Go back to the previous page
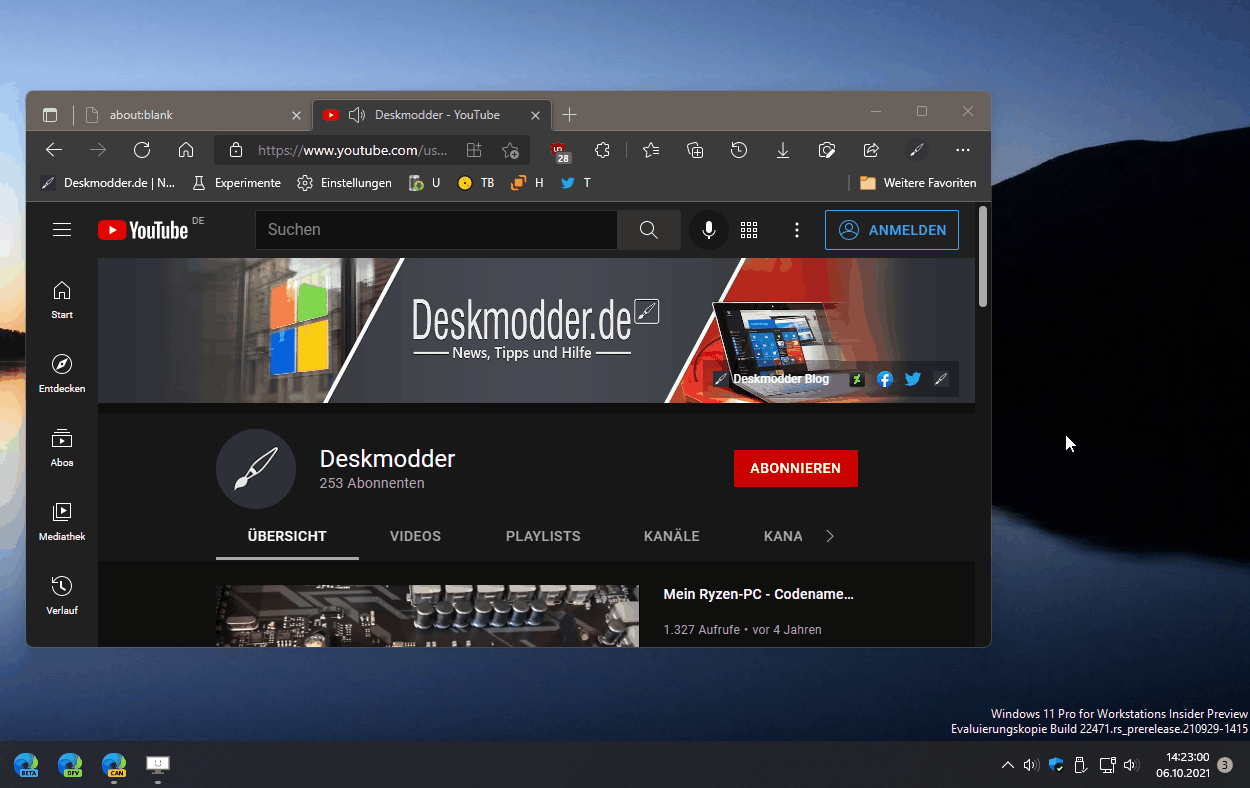The height and width of the screenshot is (788, 1250). 54,150
